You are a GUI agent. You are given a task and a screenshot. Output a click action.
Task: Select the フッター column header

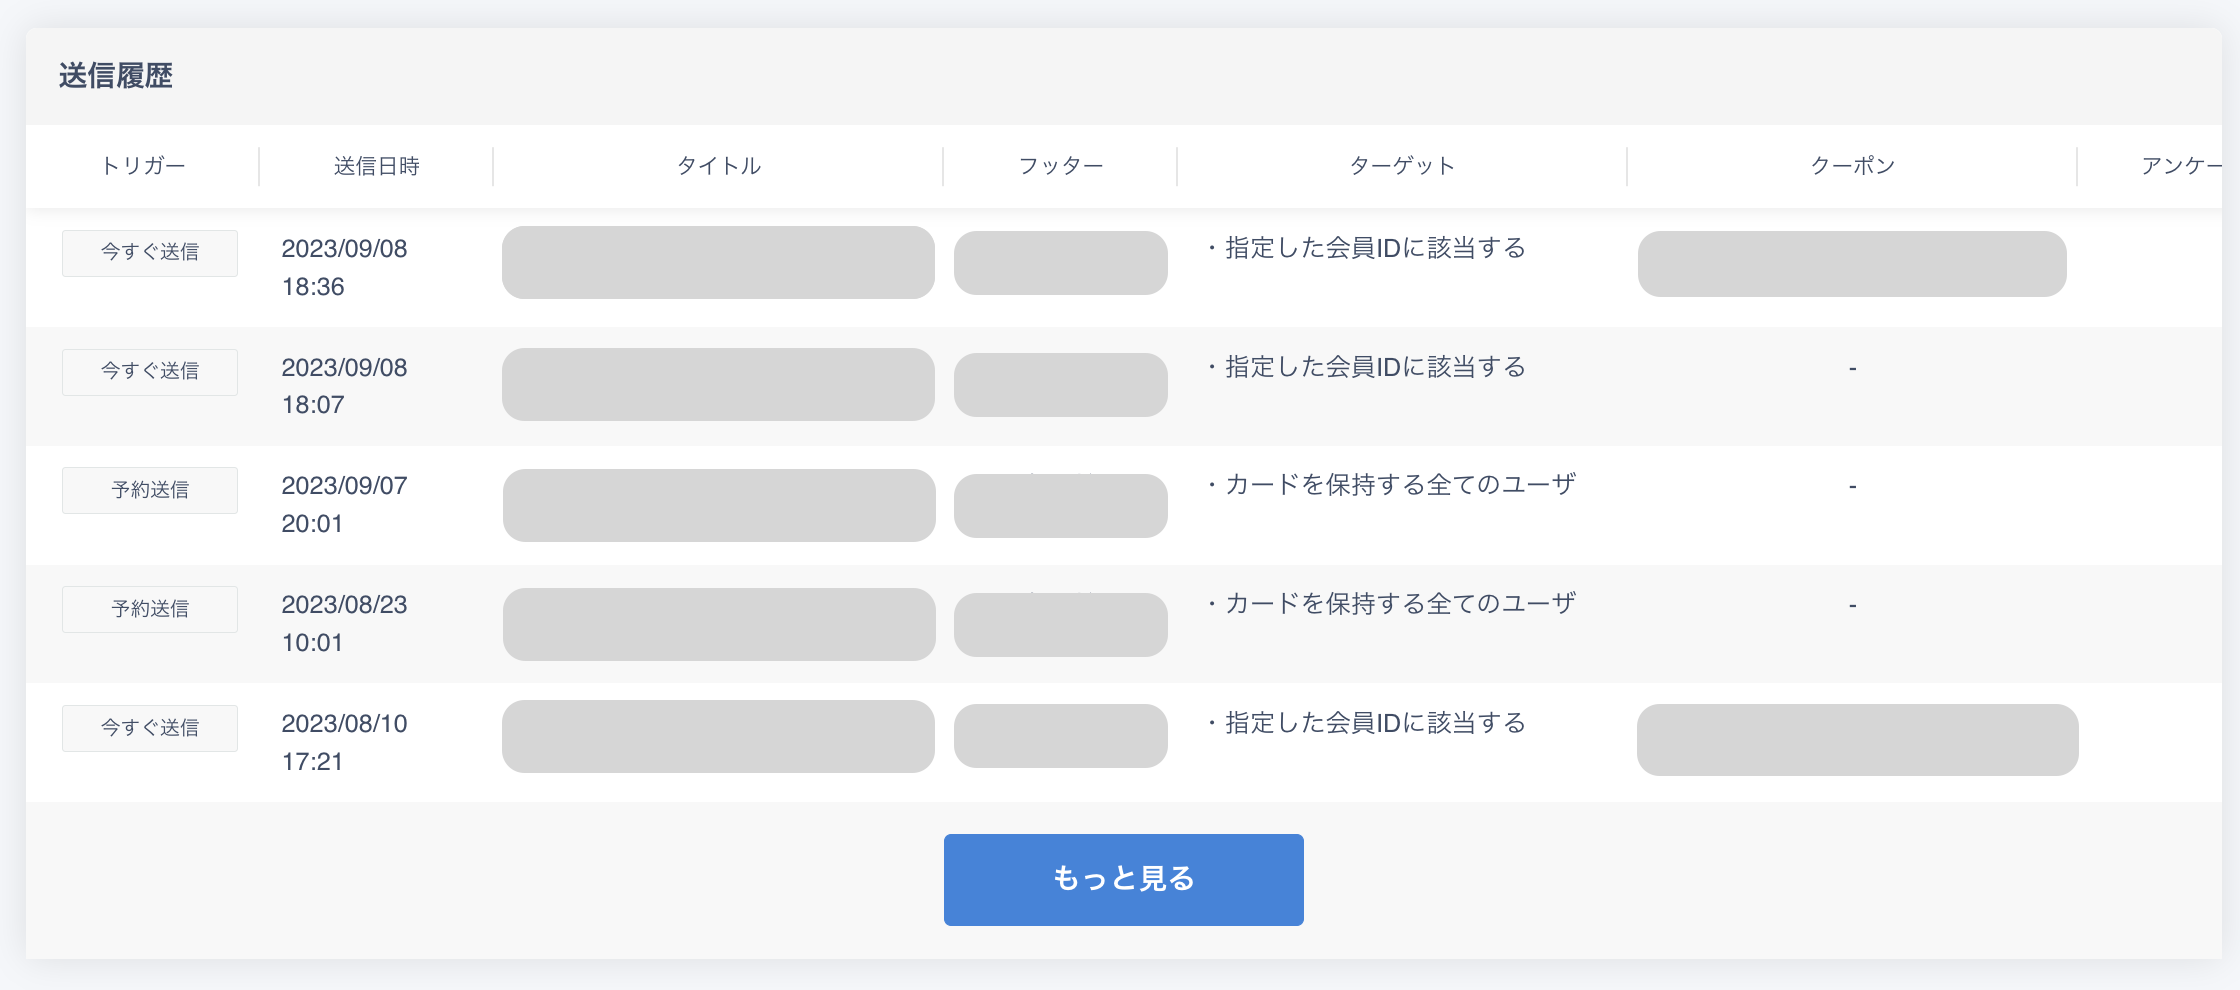pyautogui.click(x=1060, y=166)
